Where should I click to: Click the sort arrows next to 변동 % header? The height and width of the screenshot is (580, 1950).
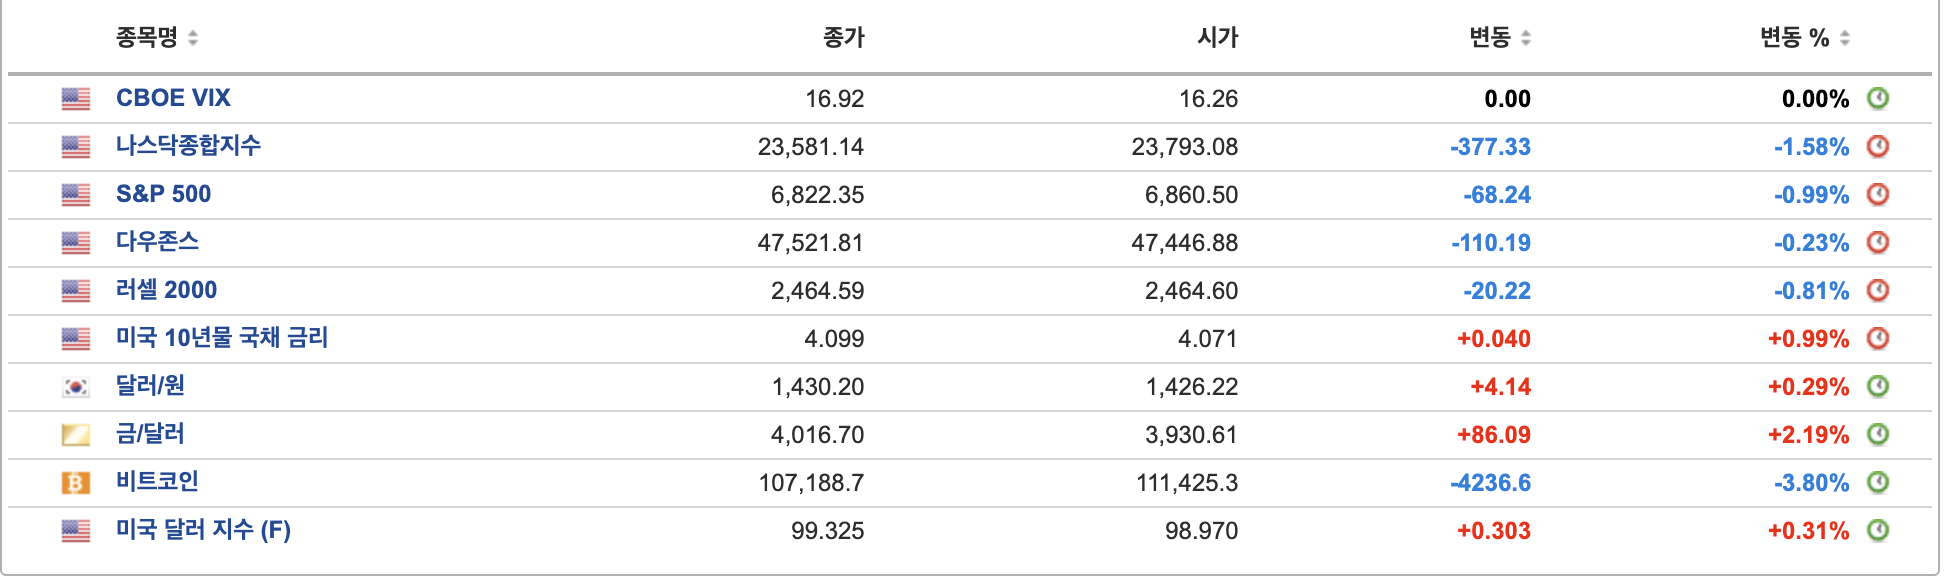coord(1847,38)
